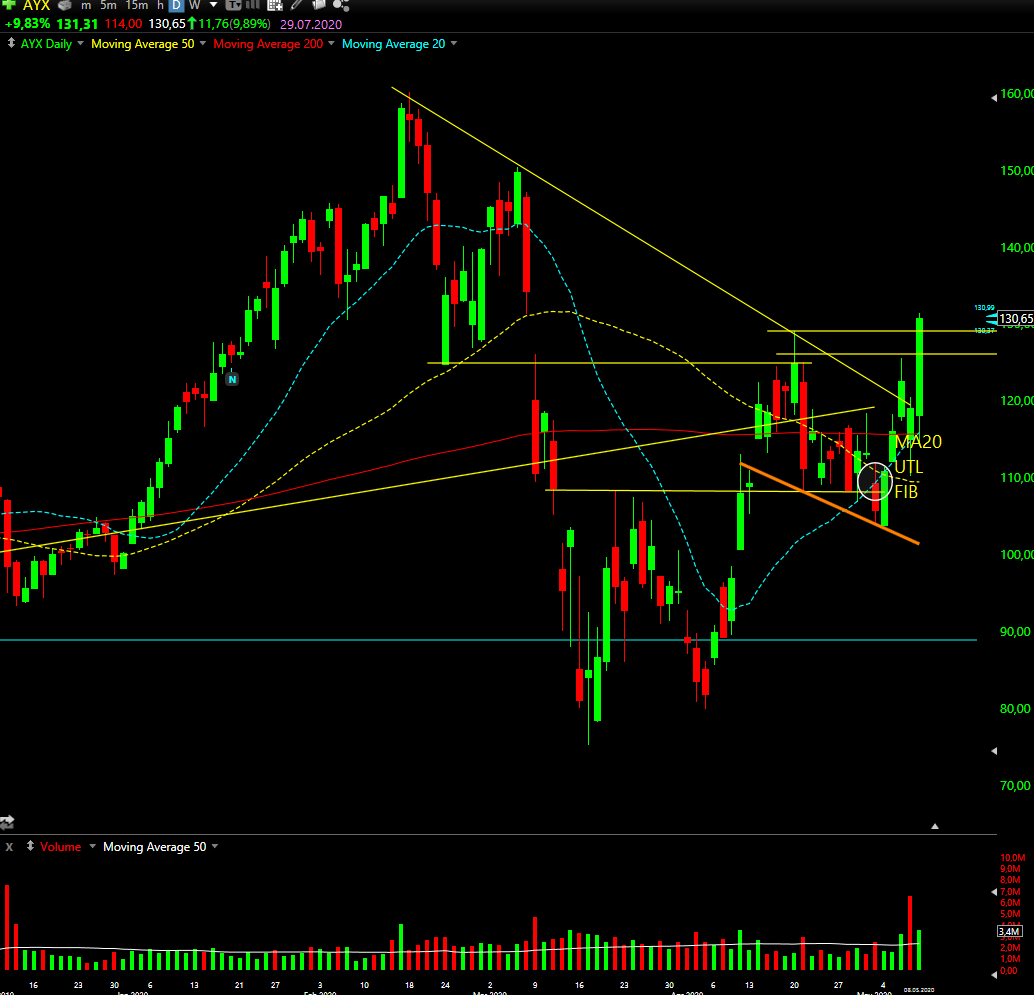Open the Moving Average 200 dropdown
1034x995 pixels.
[331, 44]
